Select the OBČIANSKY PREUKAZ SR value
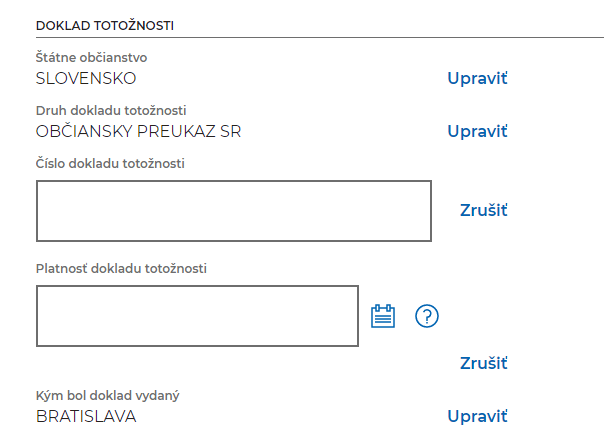 coord(138,131)
